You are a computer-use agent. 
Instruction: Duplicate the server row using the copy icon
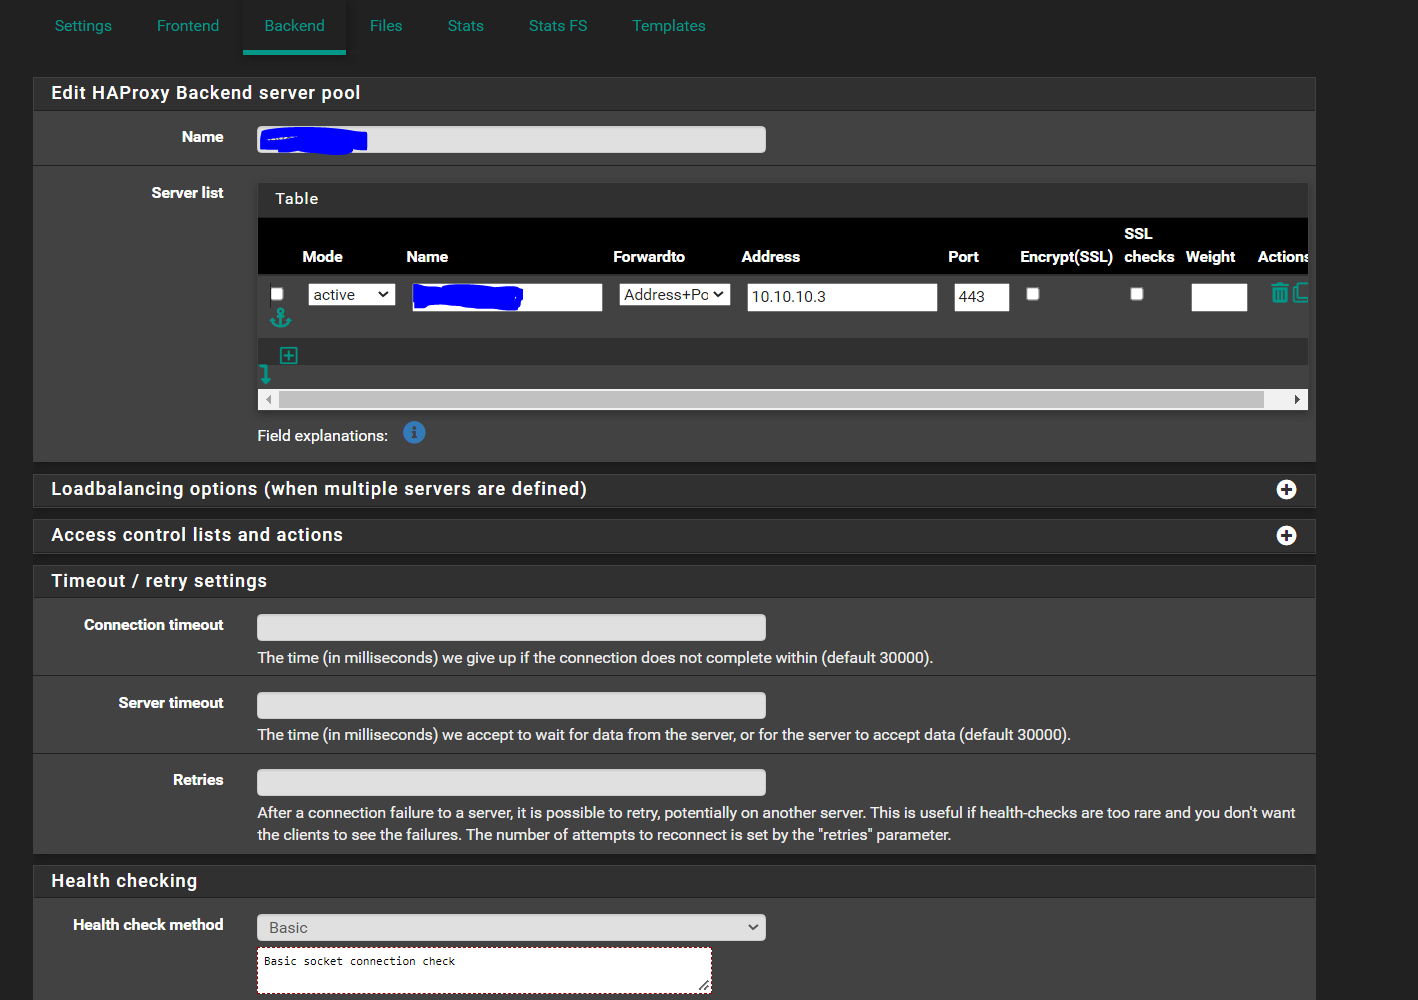click(x=1301, y=293)
